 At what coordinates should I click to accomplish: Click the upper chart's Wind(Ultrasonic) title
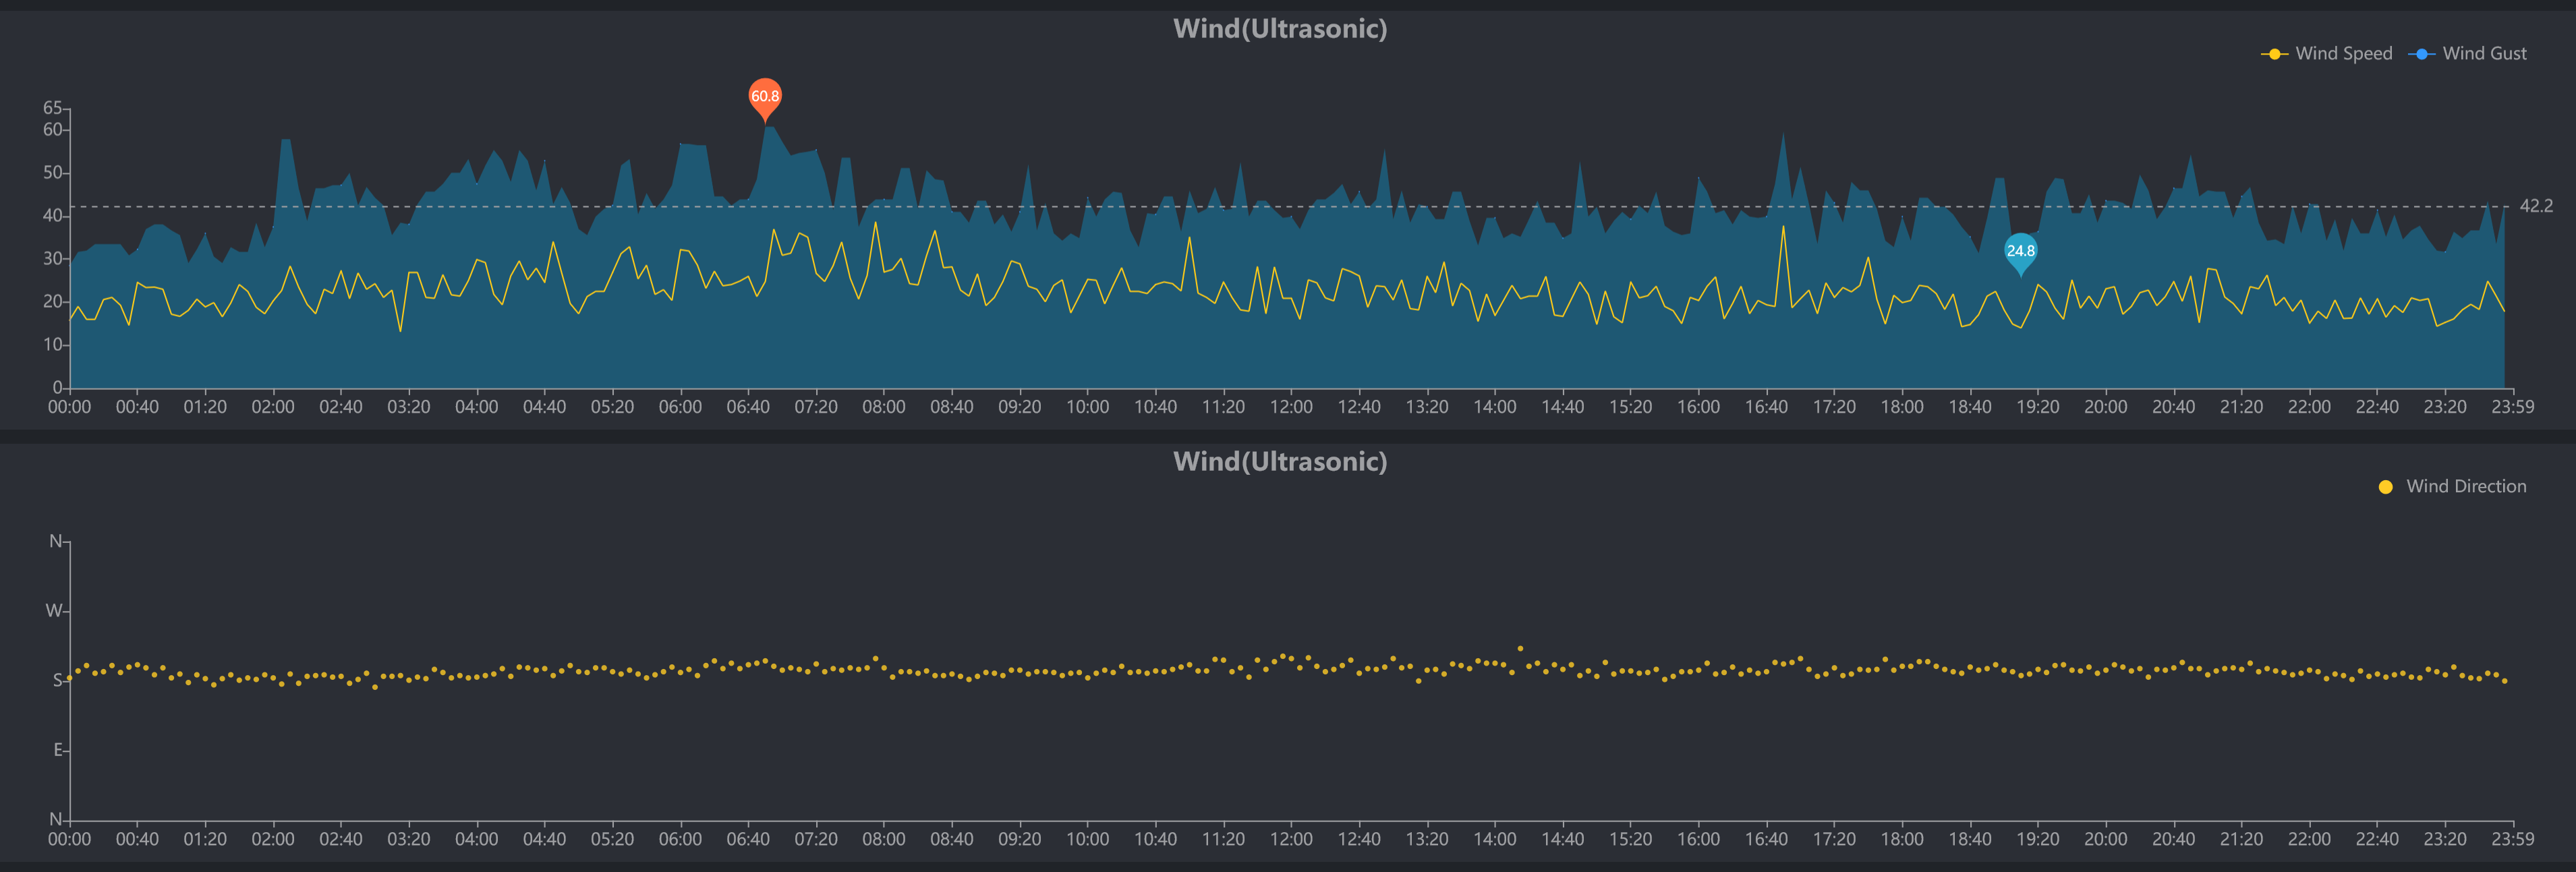tap(1280, 29)
